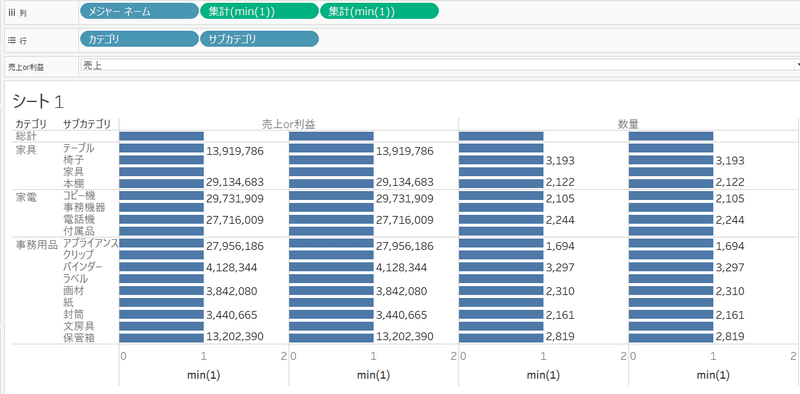Select the 画材 subcategory label

(73, 290)
